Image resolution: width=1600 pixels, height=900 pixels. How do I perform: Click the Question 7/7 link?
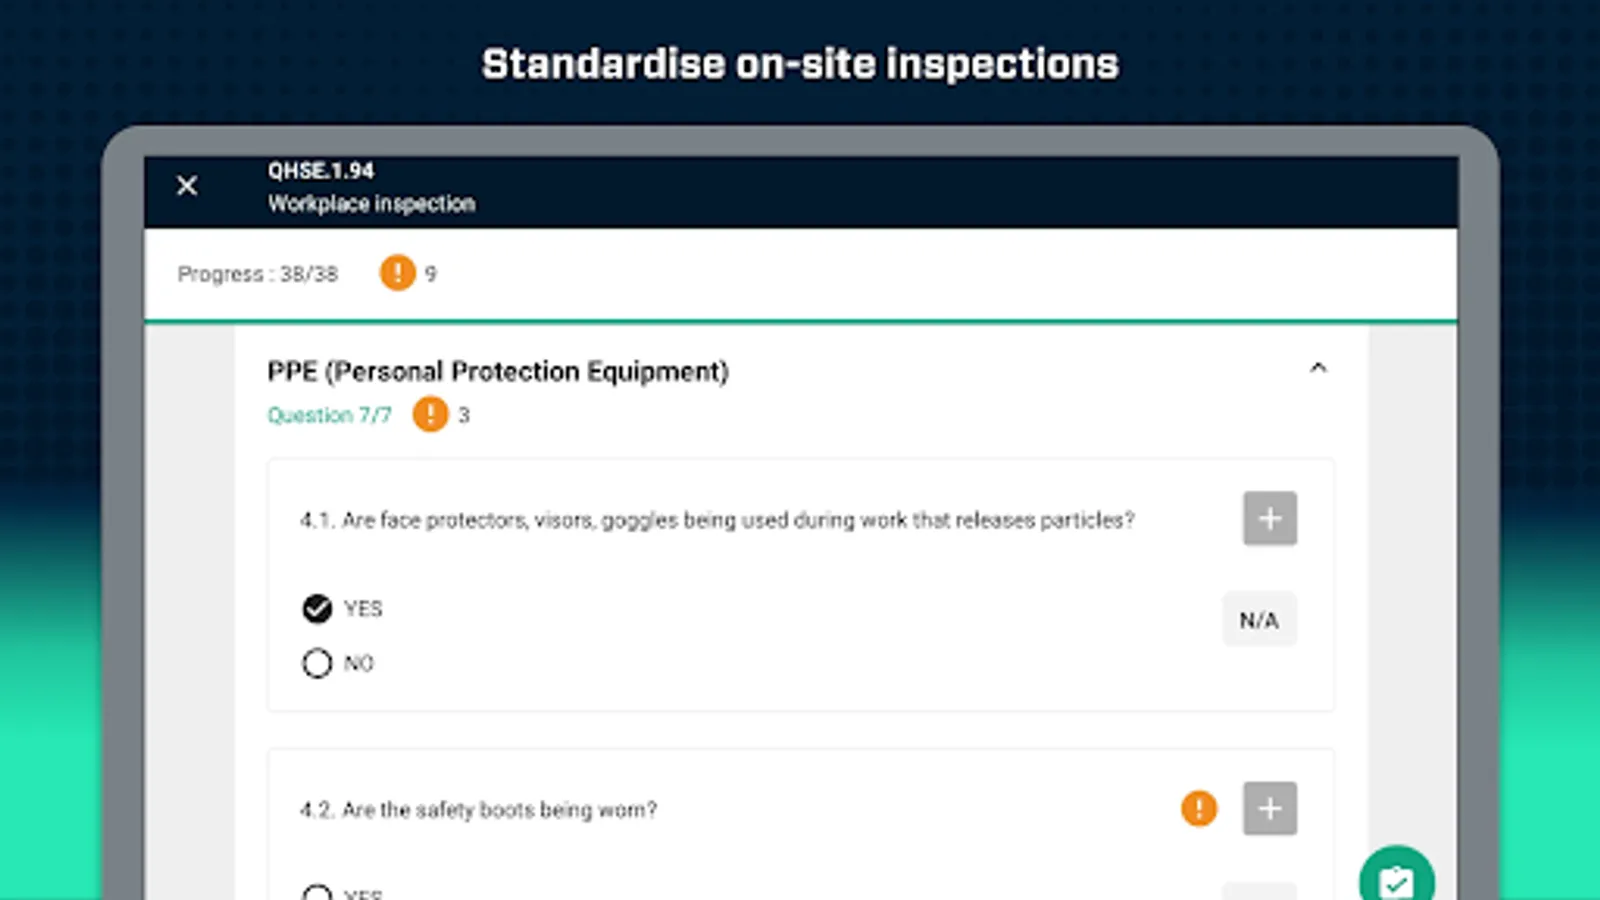pyautogui.click(x=329, y=415)
